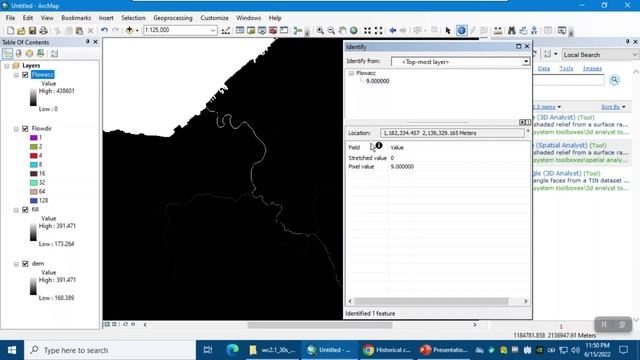Click Flowdir value 4 red swatch
Viewport: 640px width, 360px height.
(x=34, y=156)
